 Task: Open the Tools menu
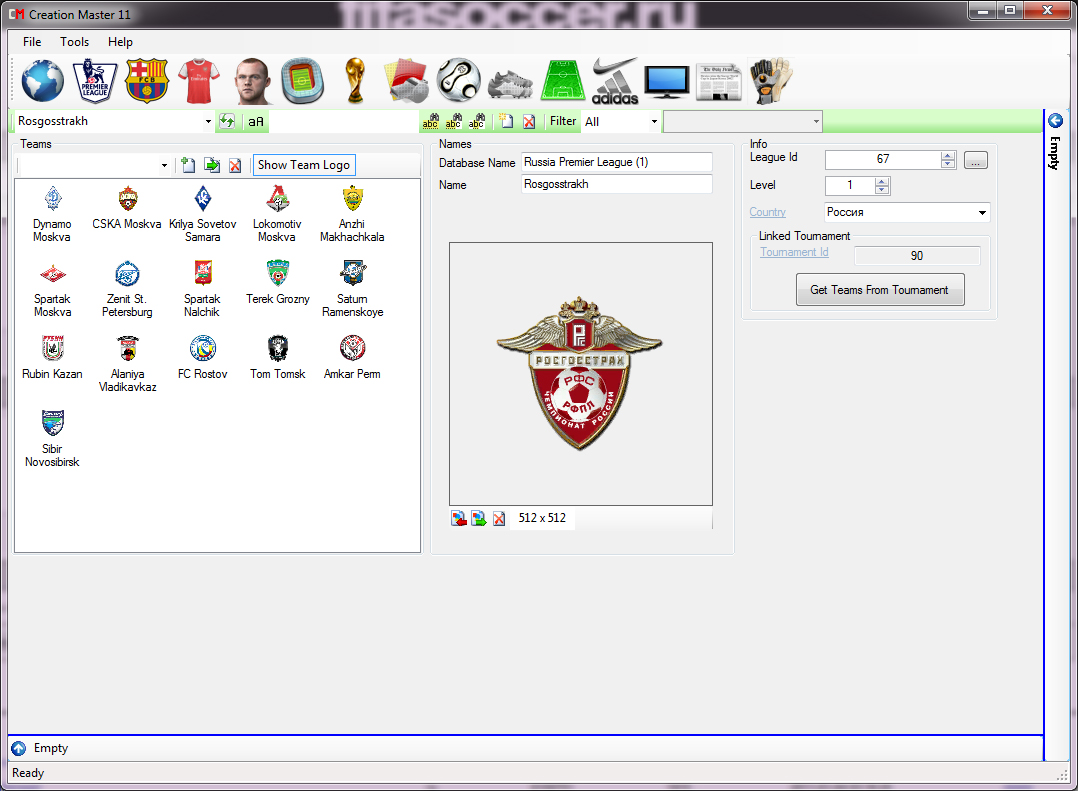tap(74, 42)
